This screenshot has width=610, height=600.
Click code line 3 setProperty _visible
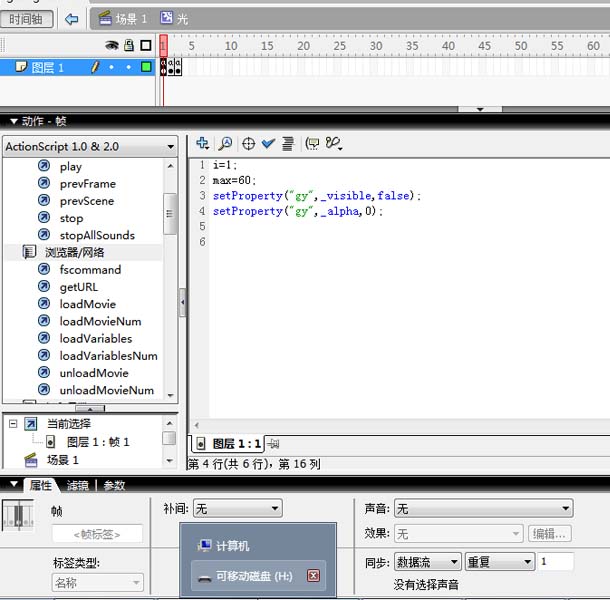(317, 195)
